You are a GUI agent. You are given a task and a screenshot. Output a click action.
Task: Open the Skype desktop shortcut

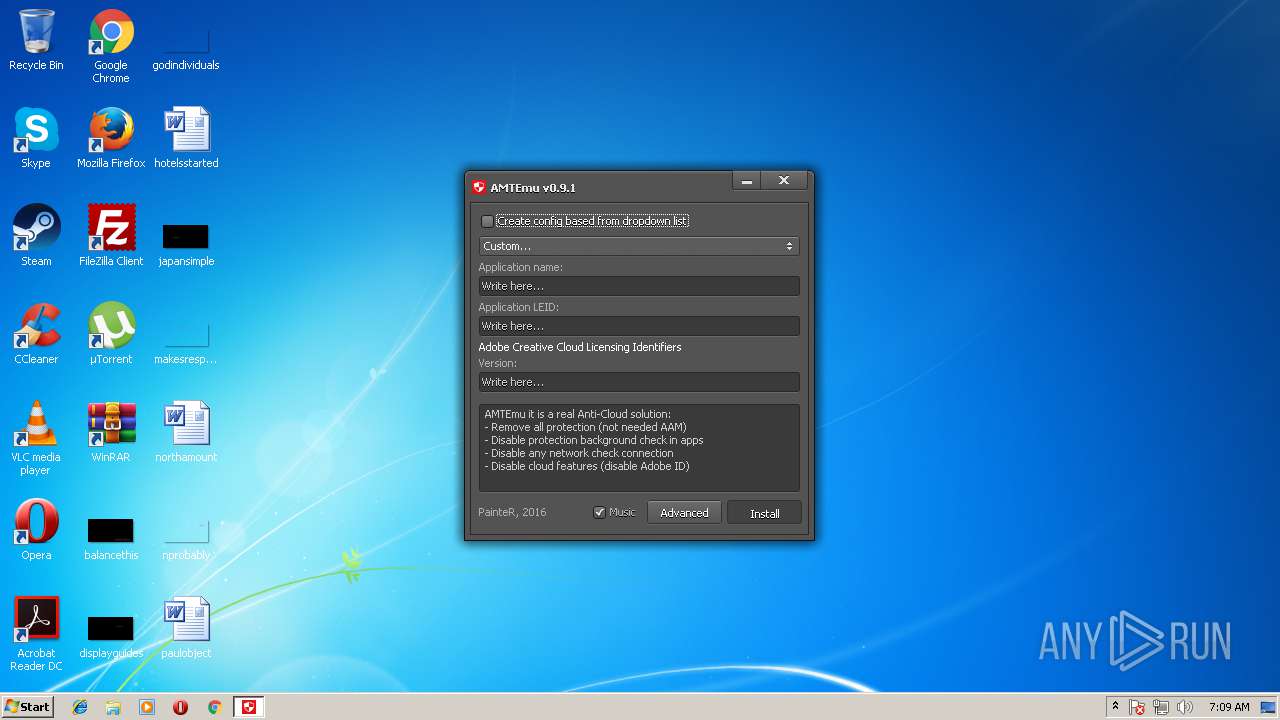click(36, 139)
